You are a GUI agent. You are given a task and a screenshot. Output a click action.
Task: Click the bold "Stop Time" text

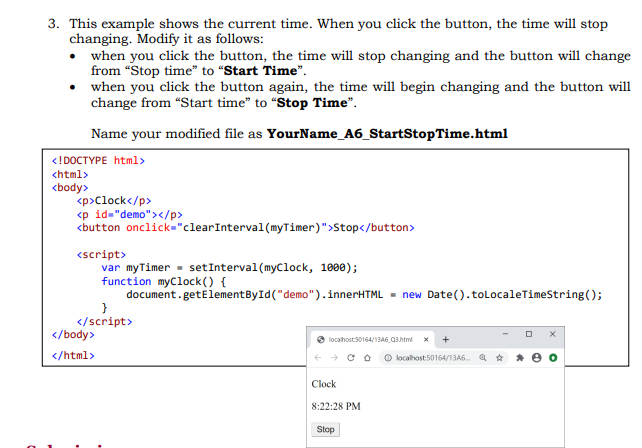click(x=312, y=102)
